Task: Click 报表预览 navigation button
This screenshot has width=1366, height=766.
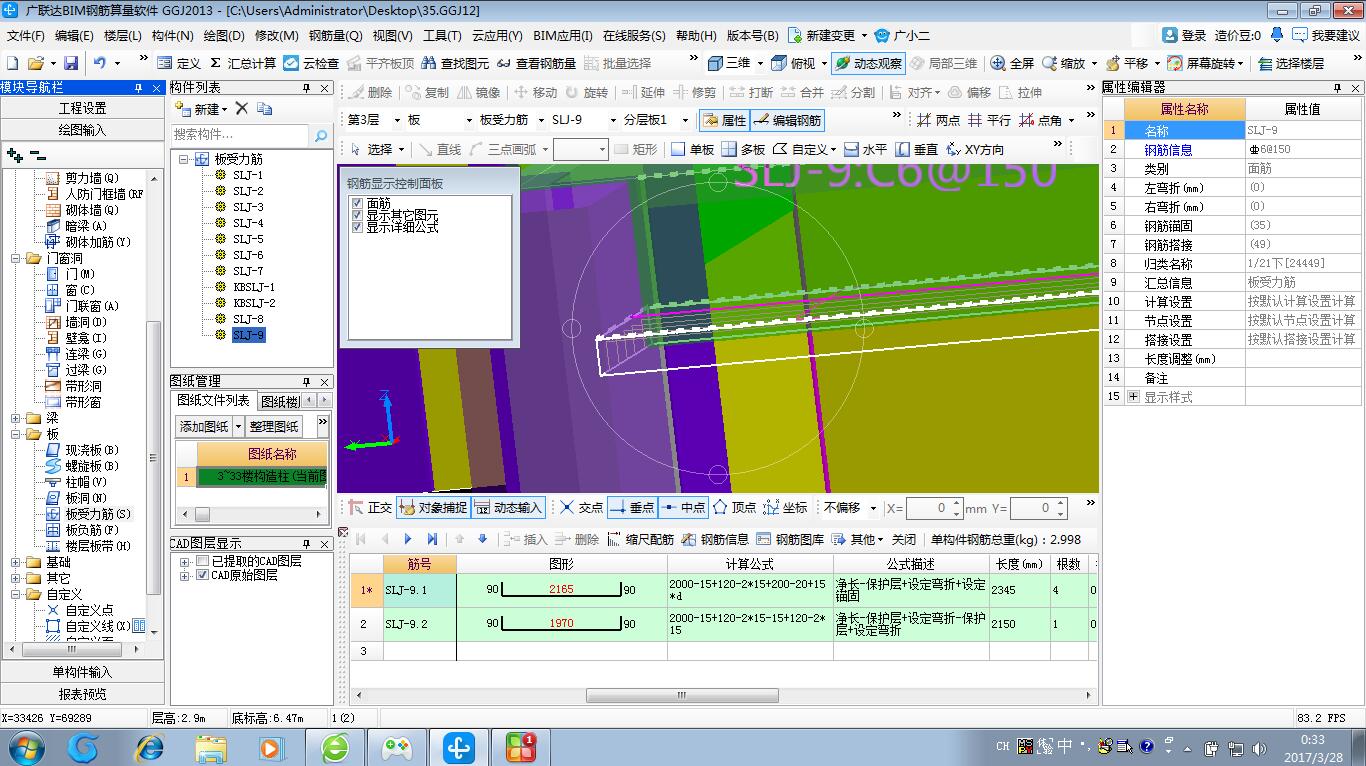Action: (x=82, y=694)
